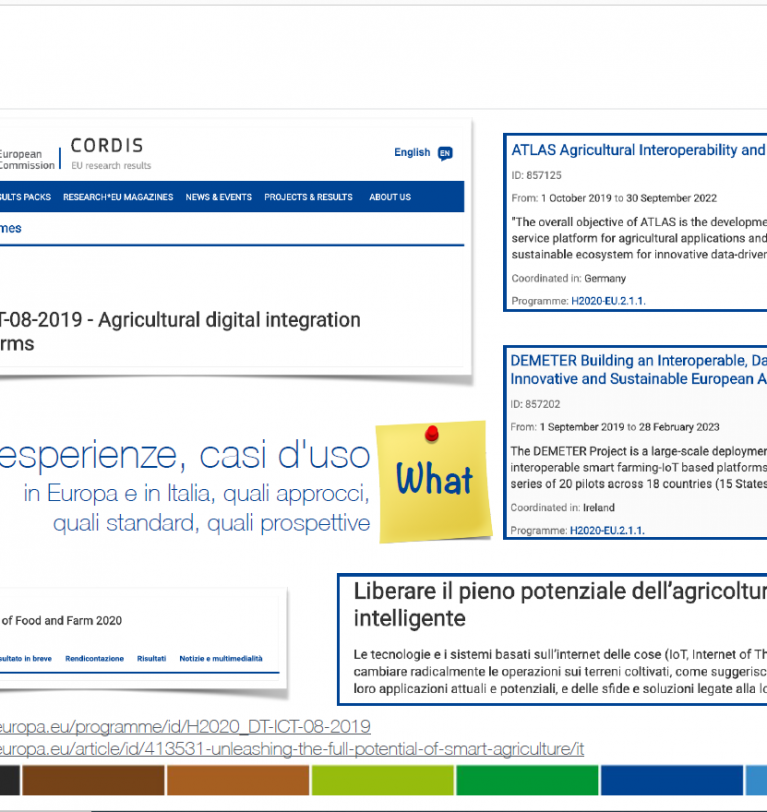This screenshot has height=812, width=767.
Task: Click 'quali standard, quali prospettive' line
Action: coord(211,523)
